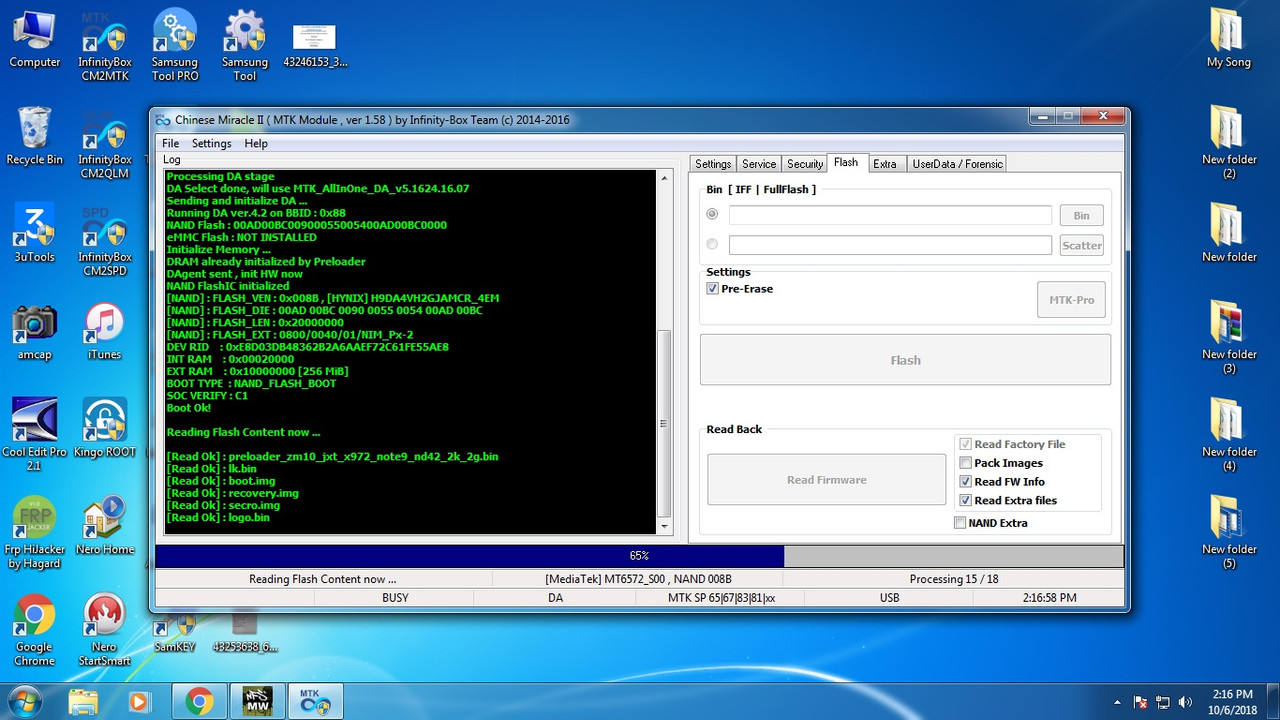Switch to the Service tab
This screenshot has width=1280, height=720.
(759, 164)
